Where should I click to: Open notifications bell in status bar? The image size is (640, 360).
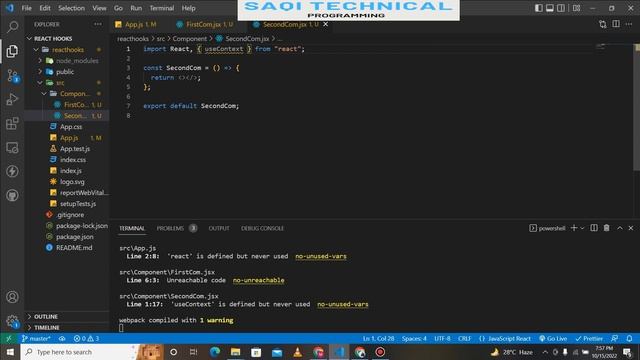629,338
